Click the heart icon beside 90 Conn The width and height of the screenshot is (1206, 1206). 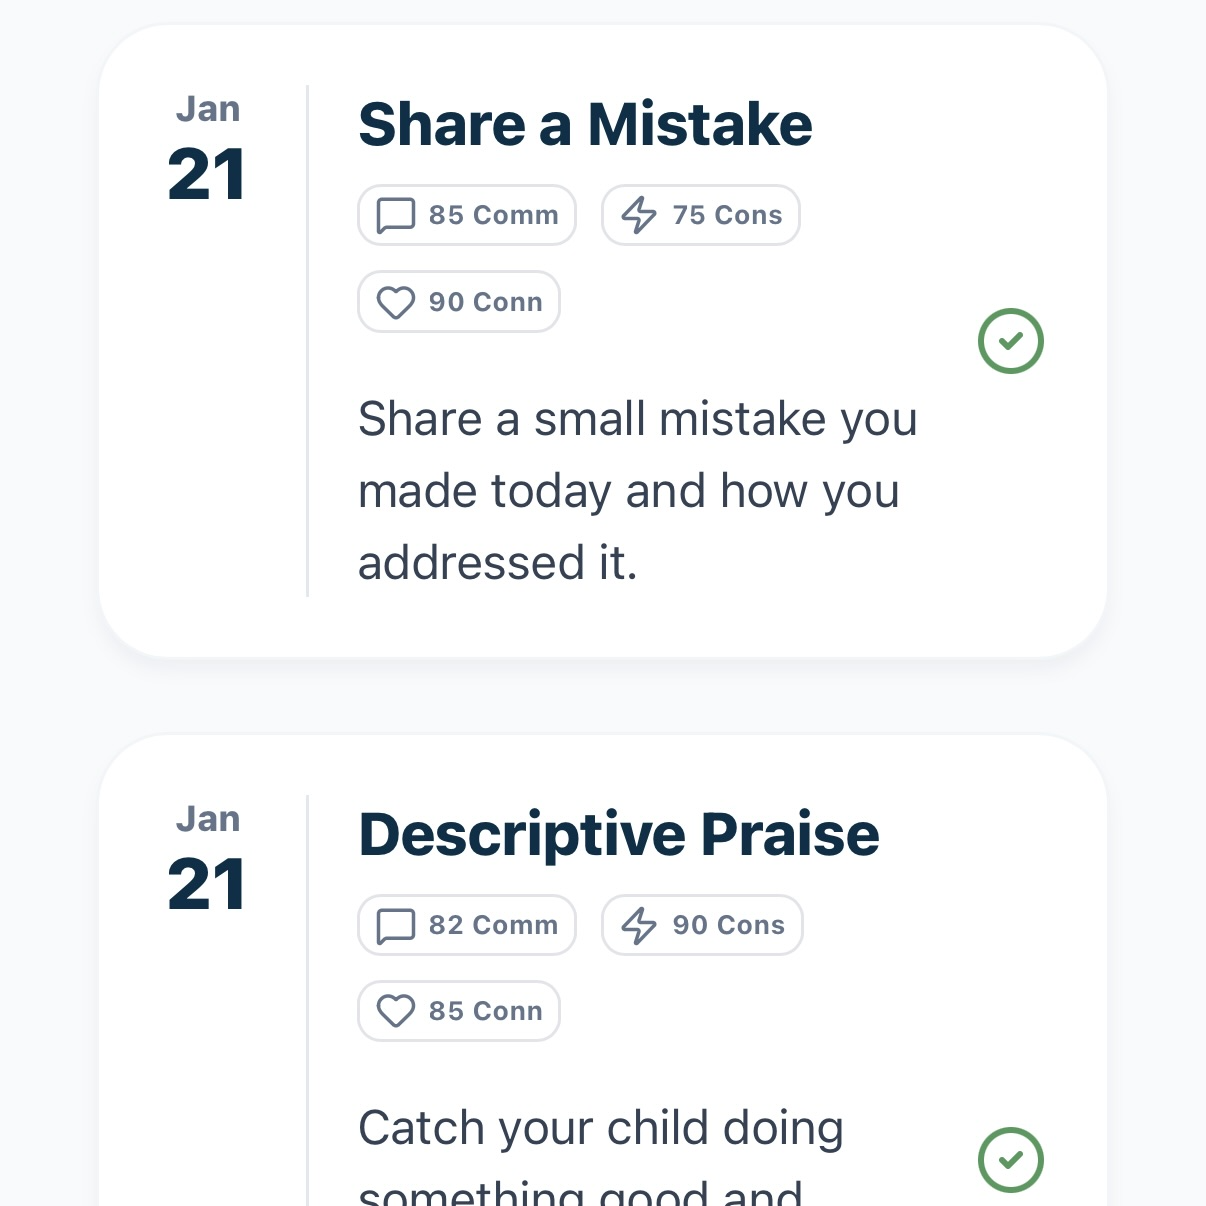(x=396, y=302)
